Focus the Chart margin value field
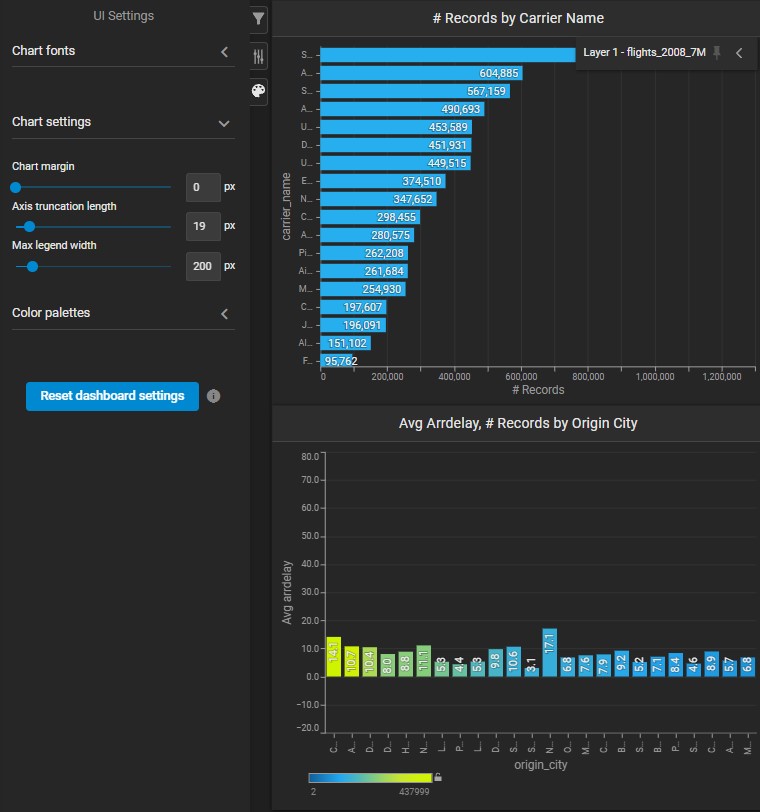 (203, 187)
